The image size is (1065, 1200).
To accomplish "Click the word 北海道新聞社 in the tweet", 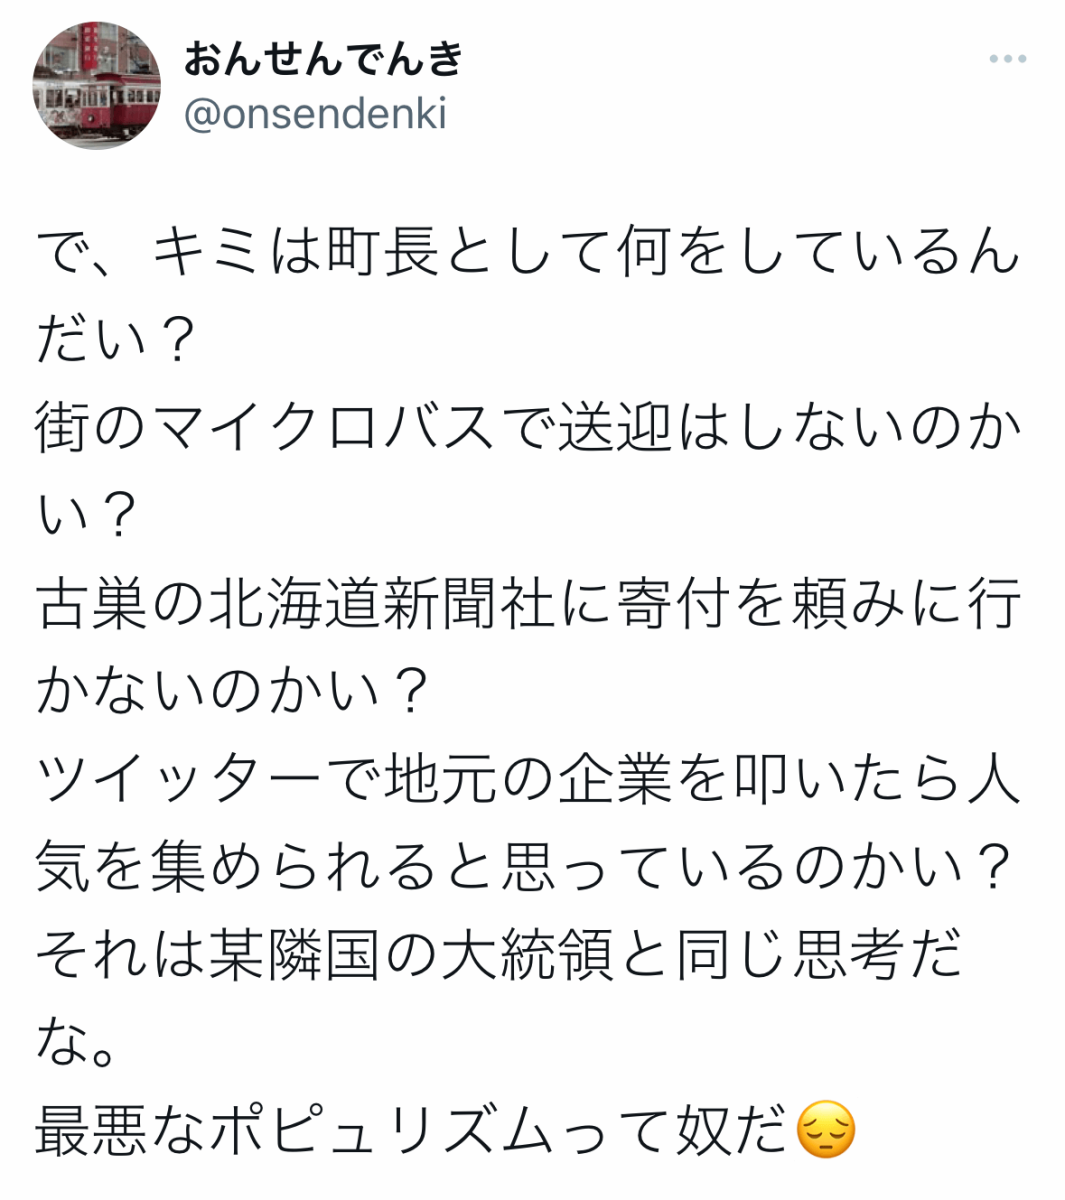I will (381, 604).
